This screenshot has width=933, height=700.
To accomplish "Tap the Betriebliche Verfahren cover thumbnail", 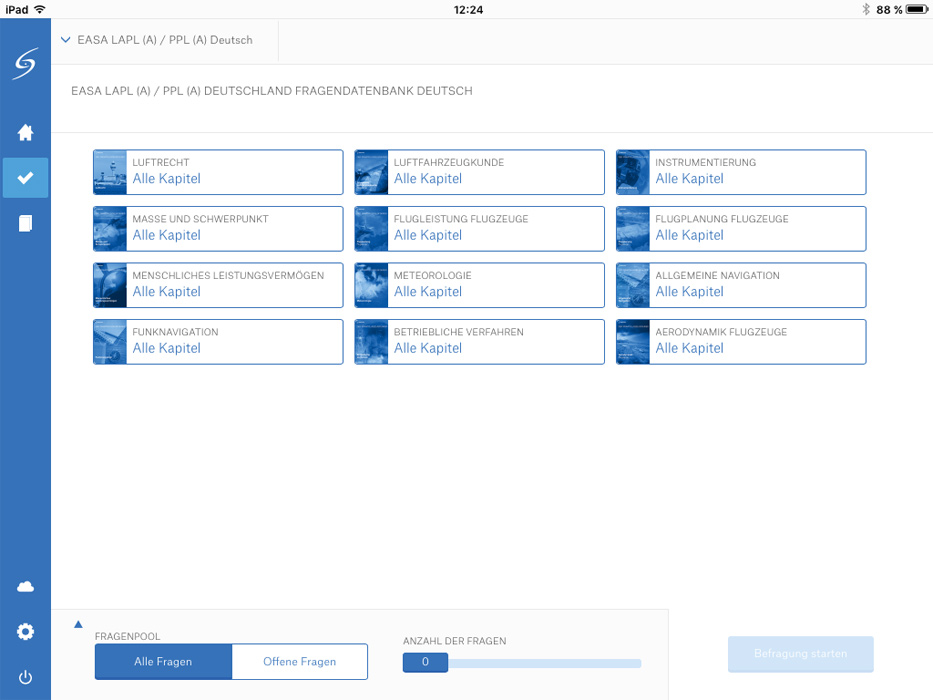I will click(x=371, y=342).
